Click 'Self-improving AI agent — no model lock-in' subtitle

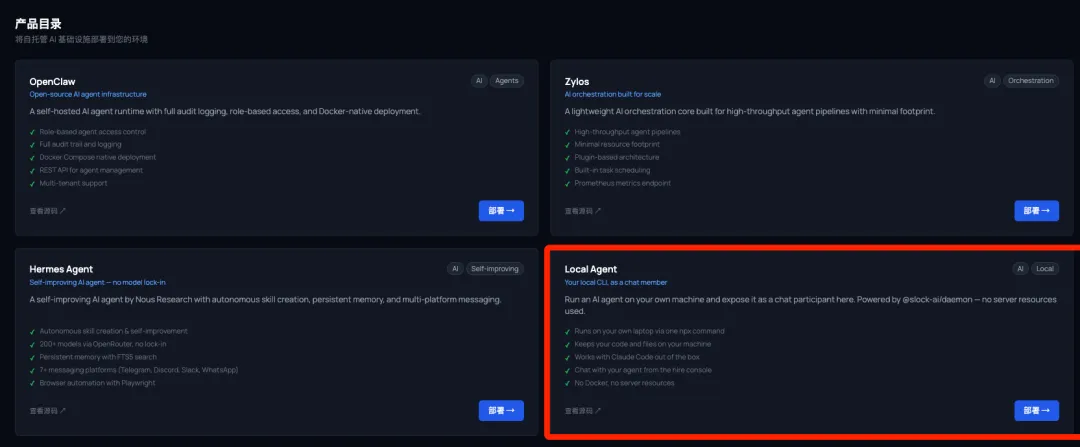98,282
